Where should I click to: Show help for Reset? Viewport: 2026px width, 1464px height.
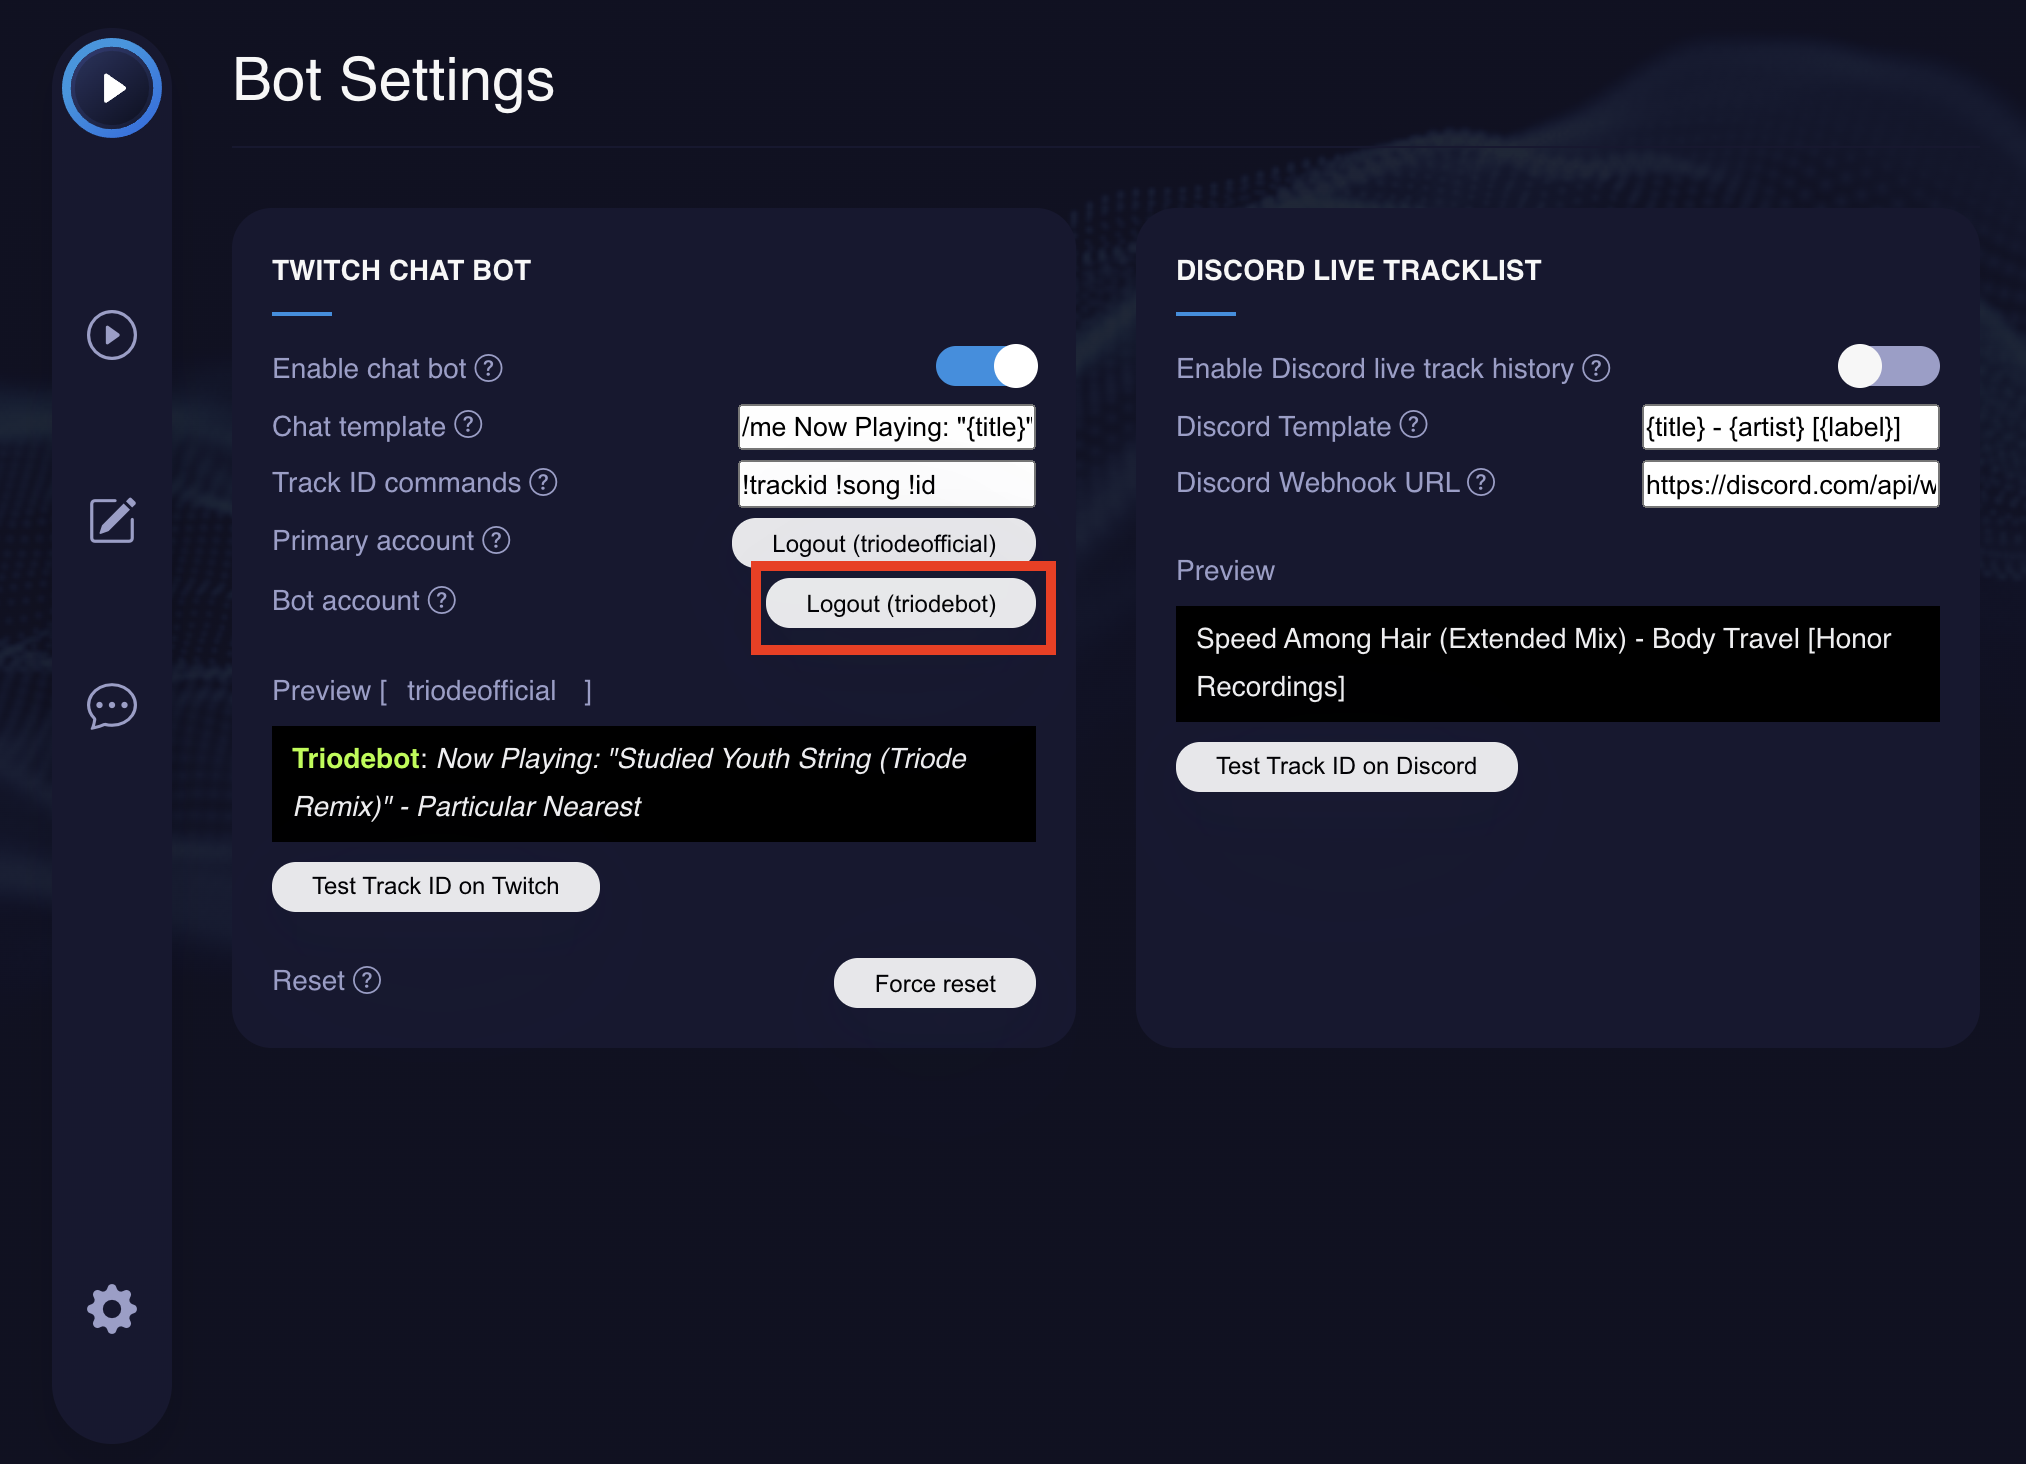(x=367, y=980)
